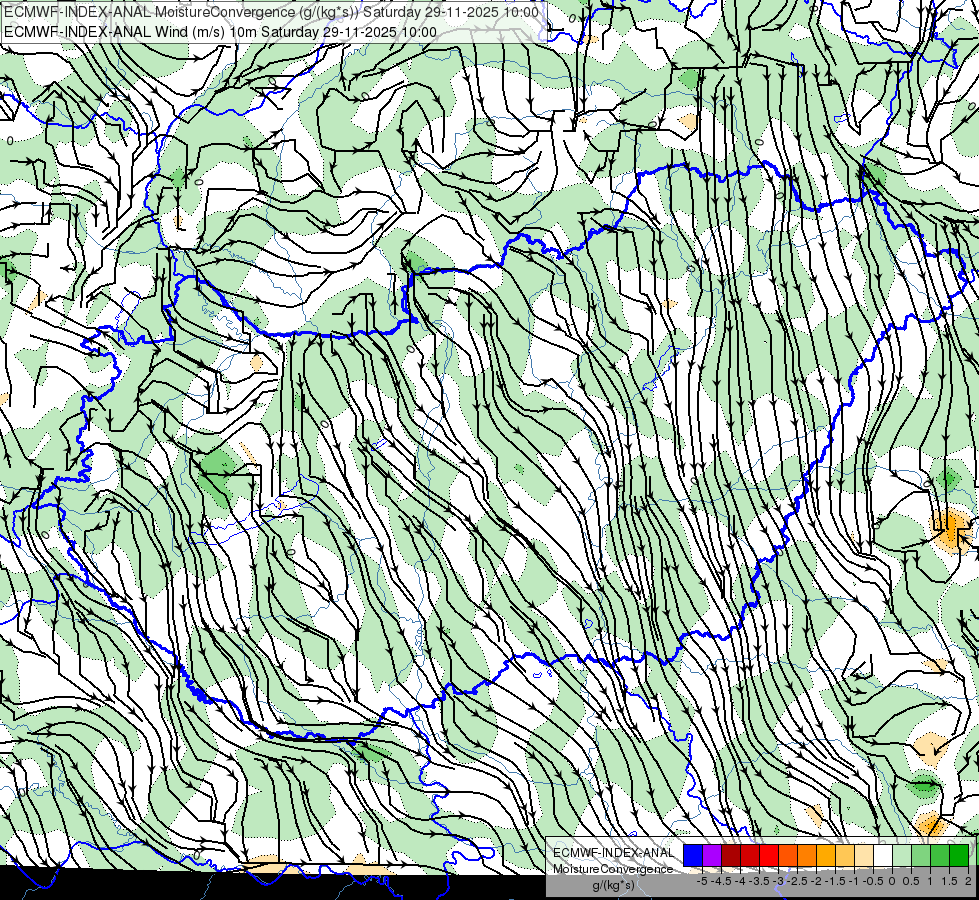979x900 pixels.
Task: Click the -2 legend tick label
Action: pyautogui.click(x=816, y=881)
